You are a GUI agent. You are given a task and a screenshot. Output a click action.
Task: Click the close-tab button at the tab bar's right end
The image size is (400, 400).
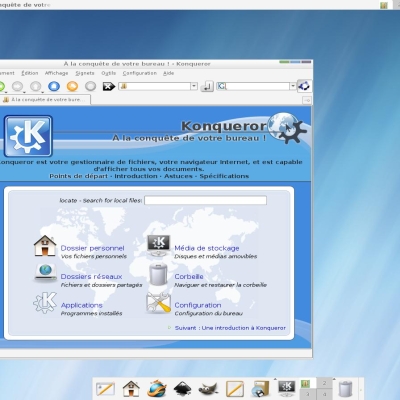(307, 100)
